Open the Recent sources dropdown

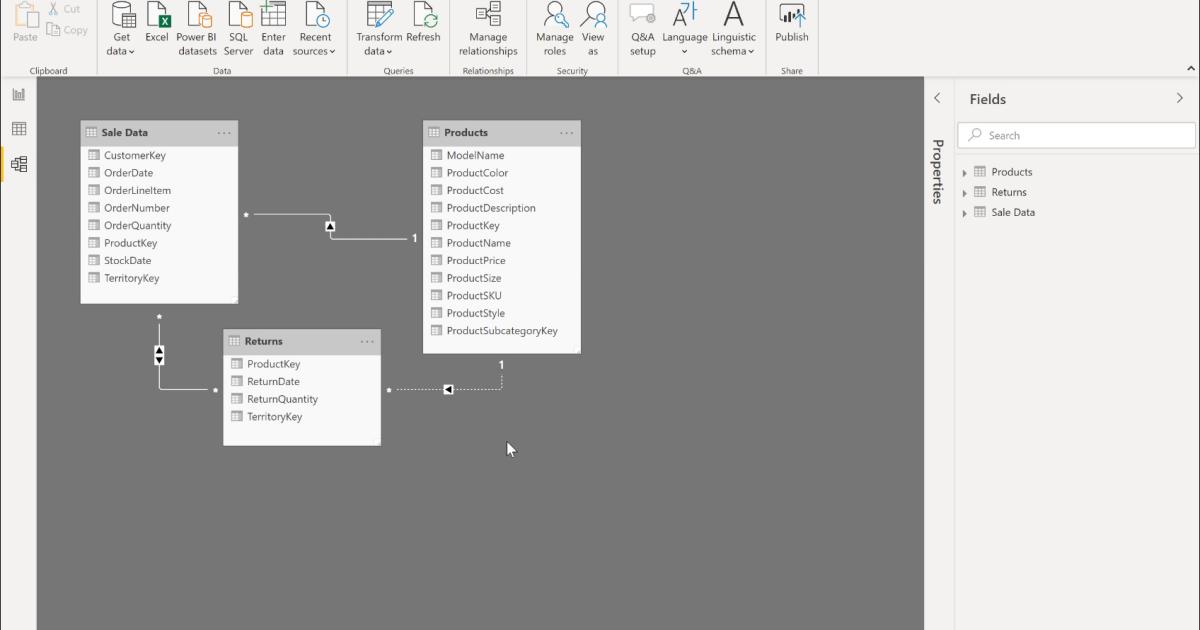point(315,30)
